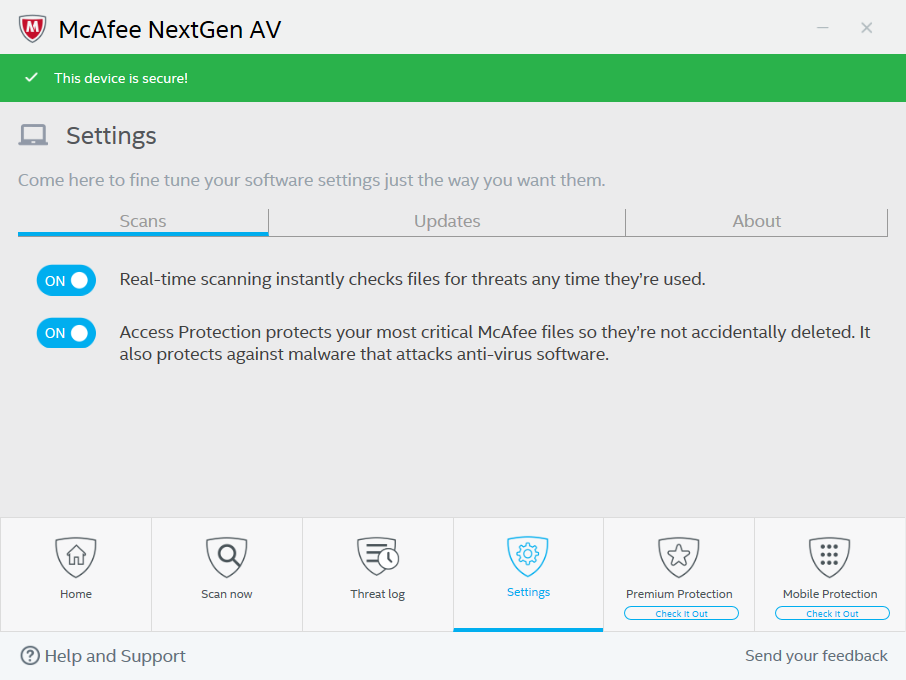Viewport: 906px width, 680px height.
Task: Click the Premium Protection star icon
Action: coord(679,556)
